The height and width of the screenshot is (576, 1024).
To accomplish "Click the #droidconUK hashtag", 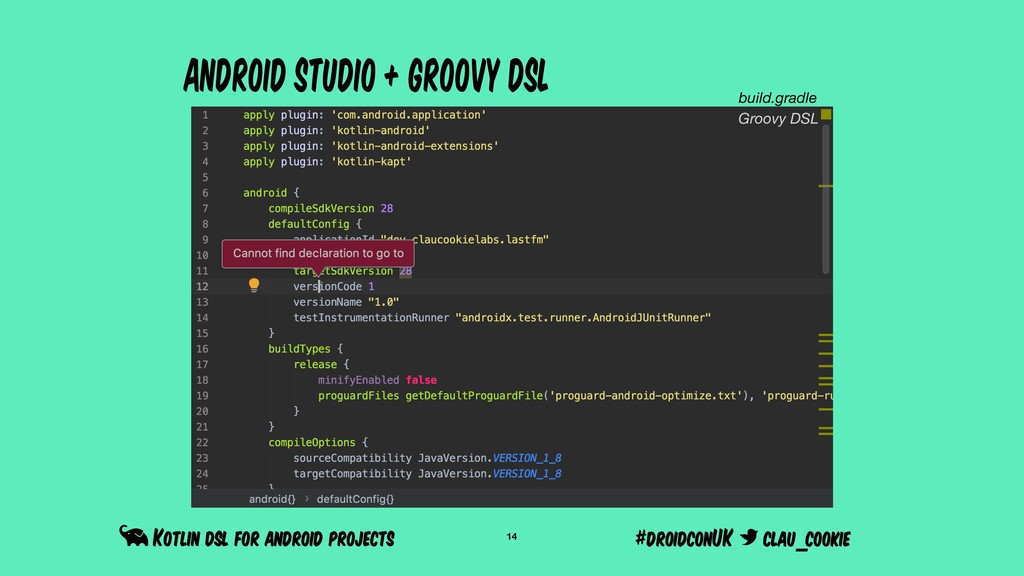I will 684,538.
